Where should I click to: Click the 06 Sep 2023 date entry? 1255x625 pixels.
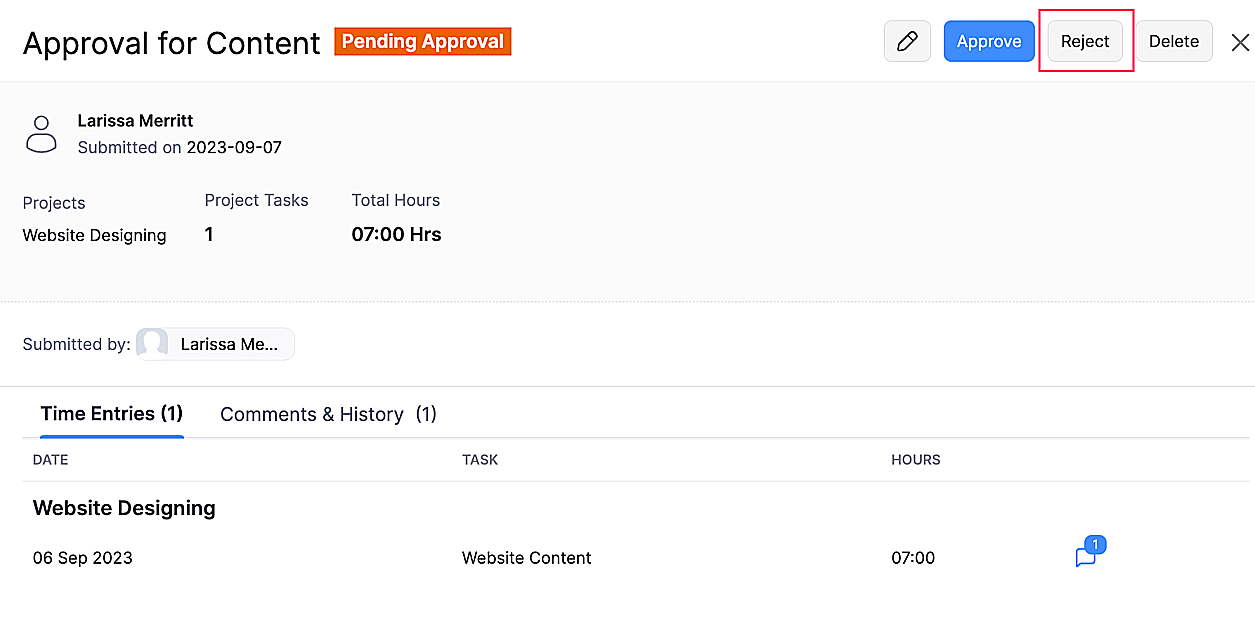(83, 558)
